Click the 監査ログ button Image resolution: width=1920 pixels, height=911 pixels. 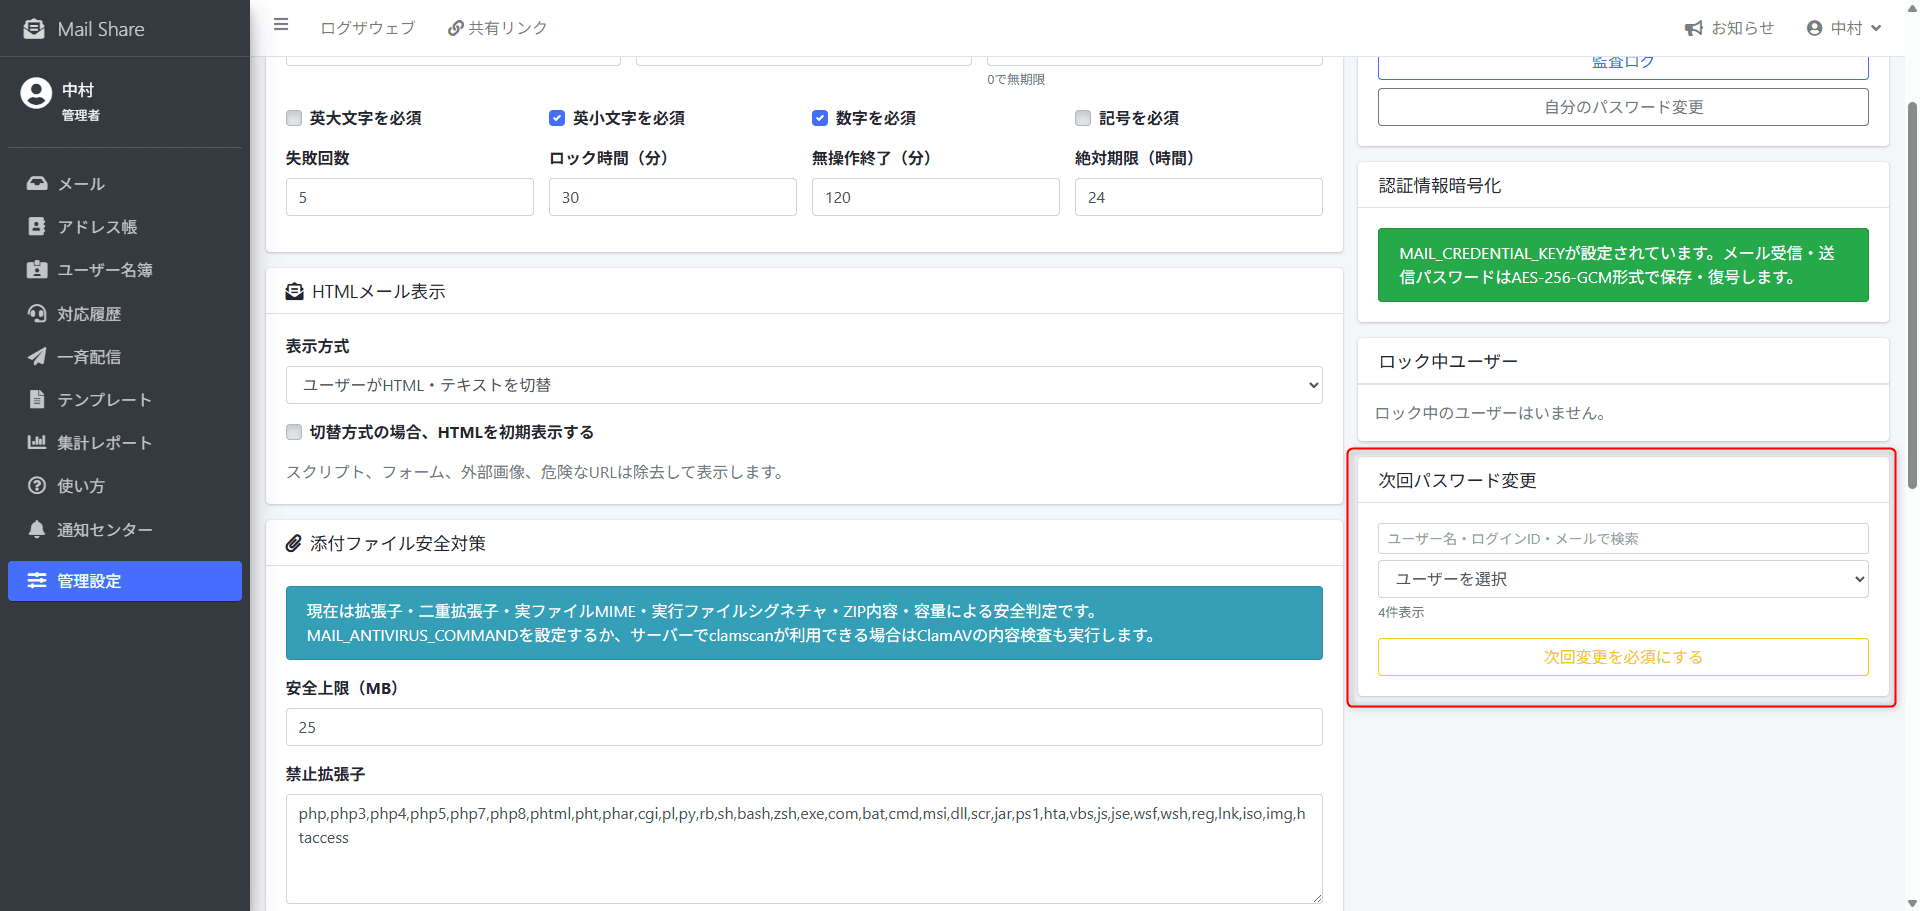[x=1623, y=66]
